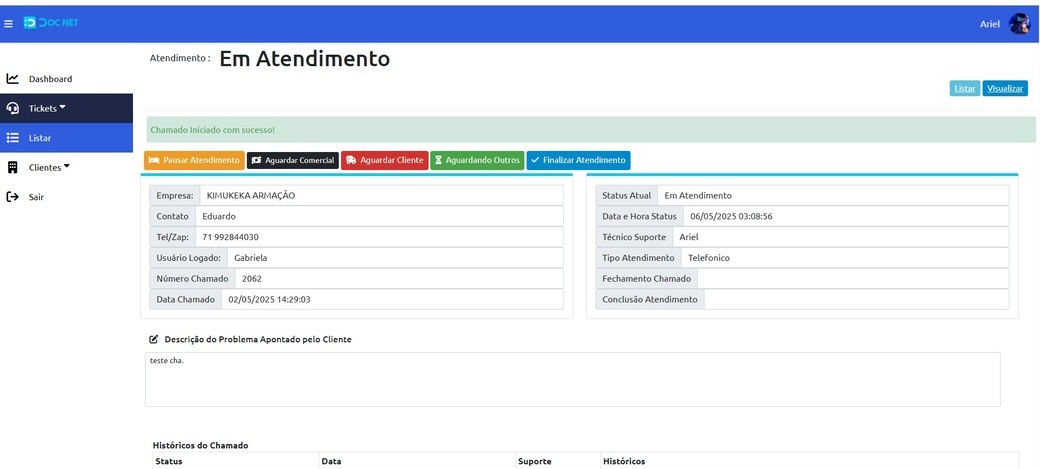Click the Ariel username in header
1040x469 pixels.
click(x=990, y=24)
